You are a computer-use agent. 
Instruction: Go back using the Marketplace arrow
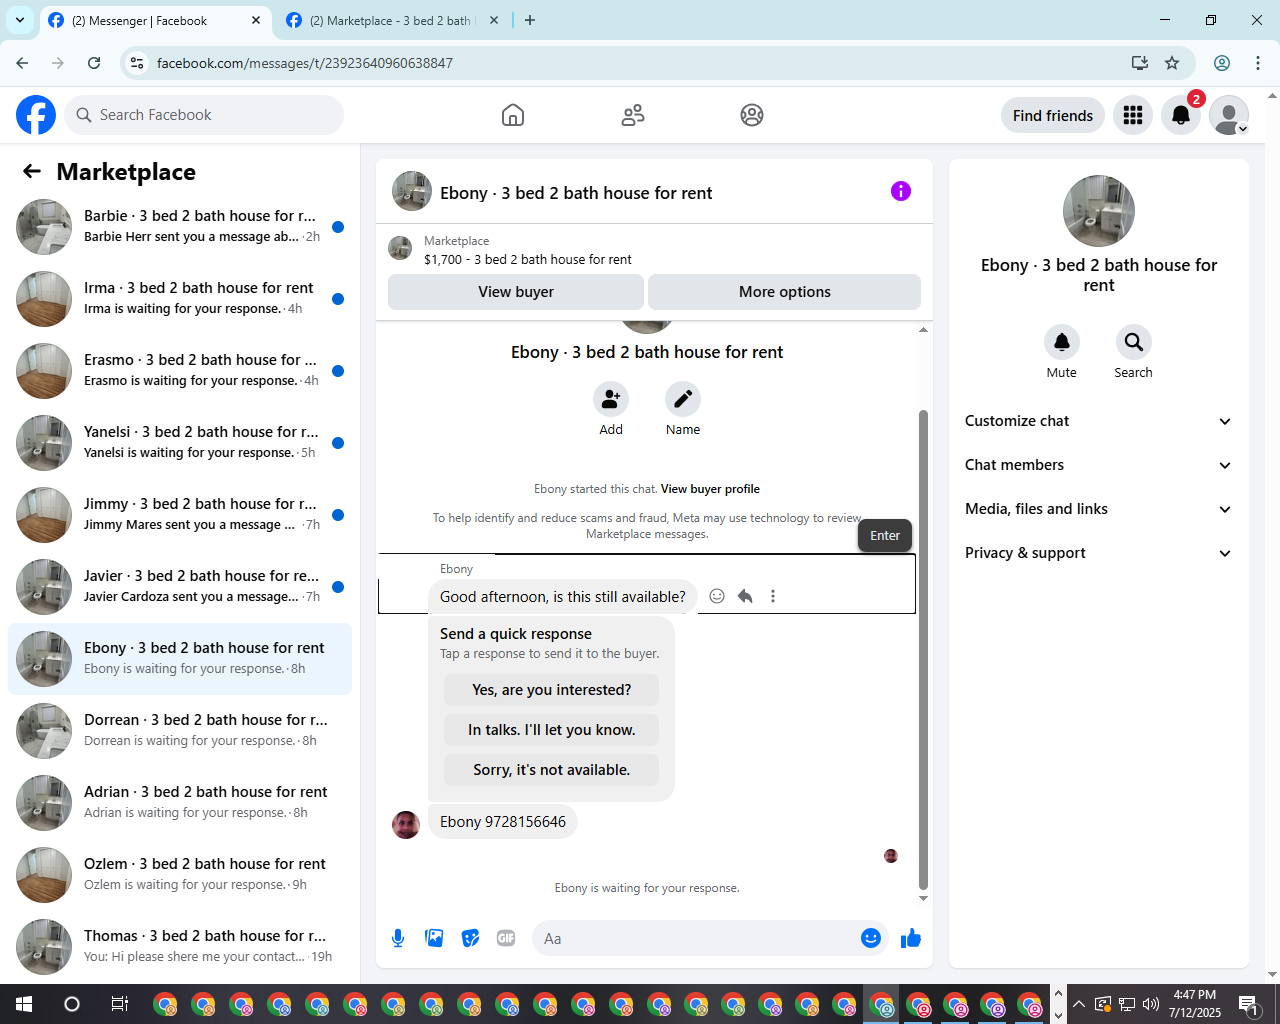(32, 171)
